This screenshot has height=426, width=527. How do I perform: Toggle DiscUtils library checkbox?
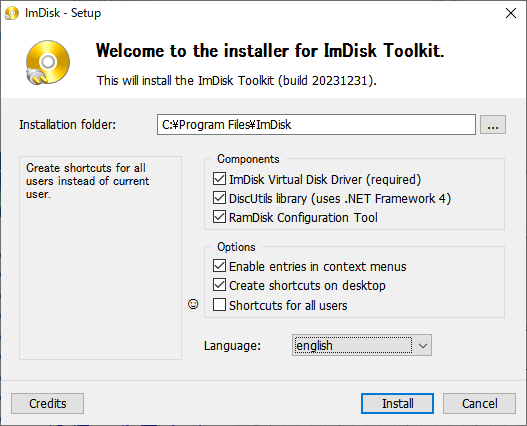coord(219,198)
